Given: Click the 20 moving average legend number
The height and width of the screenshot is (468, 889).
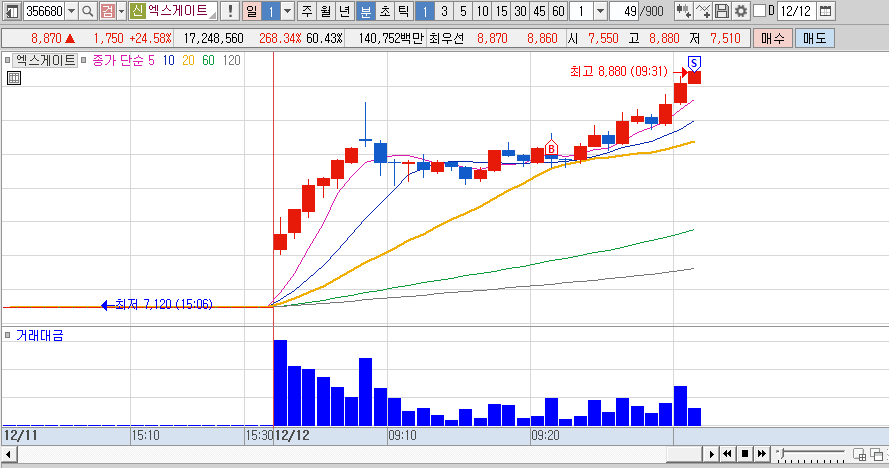Looking at the screenshot, I should point(188,60).
